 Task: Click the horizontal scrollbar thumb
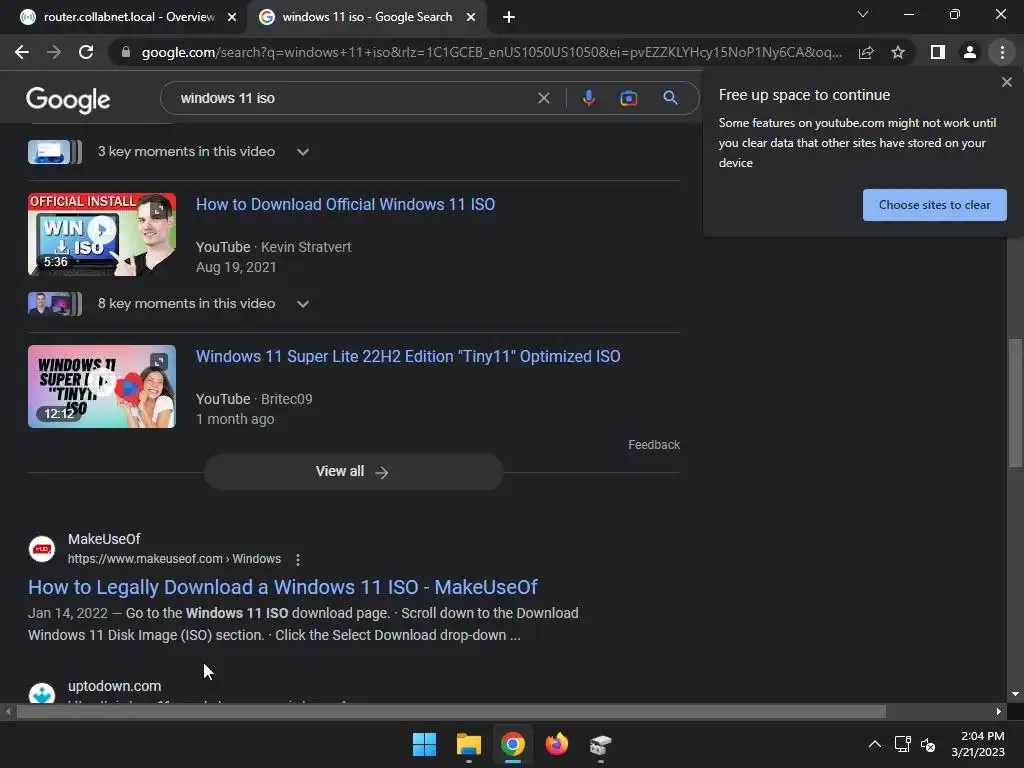[x=451, y=711]
